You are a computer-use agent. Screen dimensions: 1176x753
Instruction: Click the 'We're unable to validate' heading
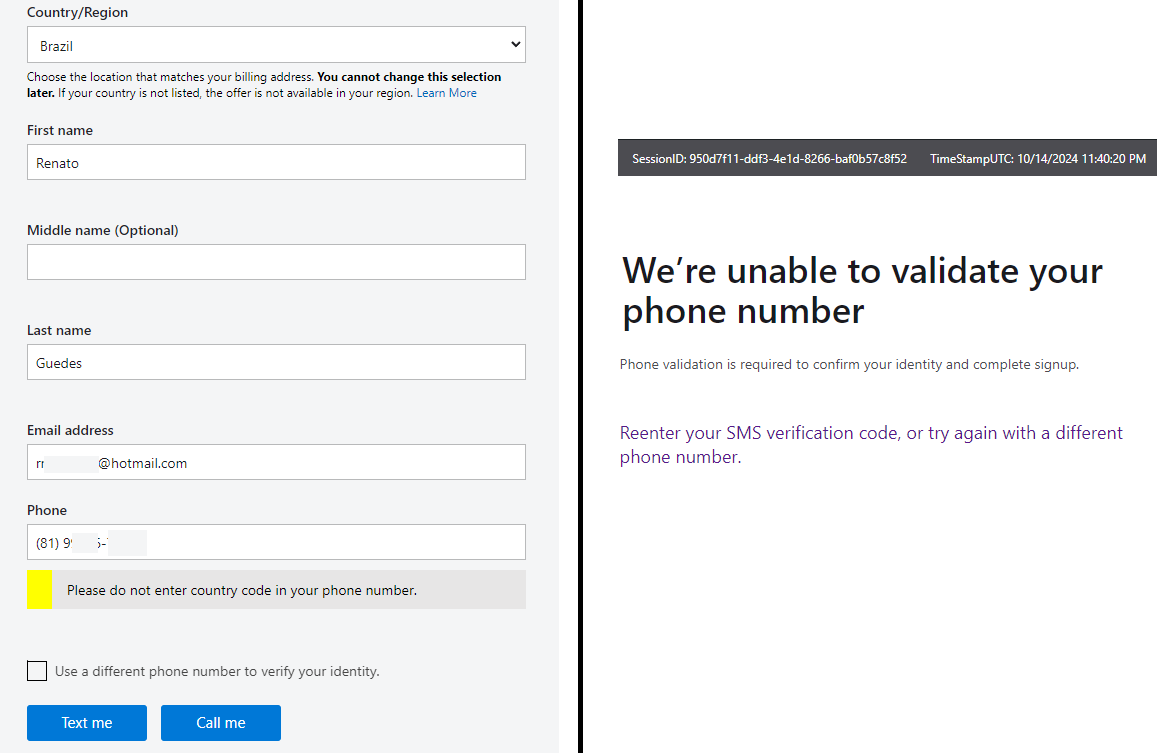(x=862, y=290)
